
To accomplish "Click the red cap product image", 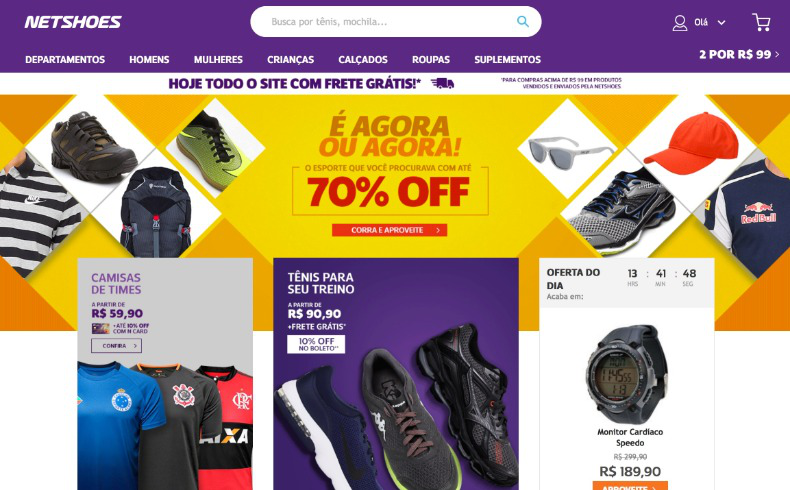I will coord(691,144).
